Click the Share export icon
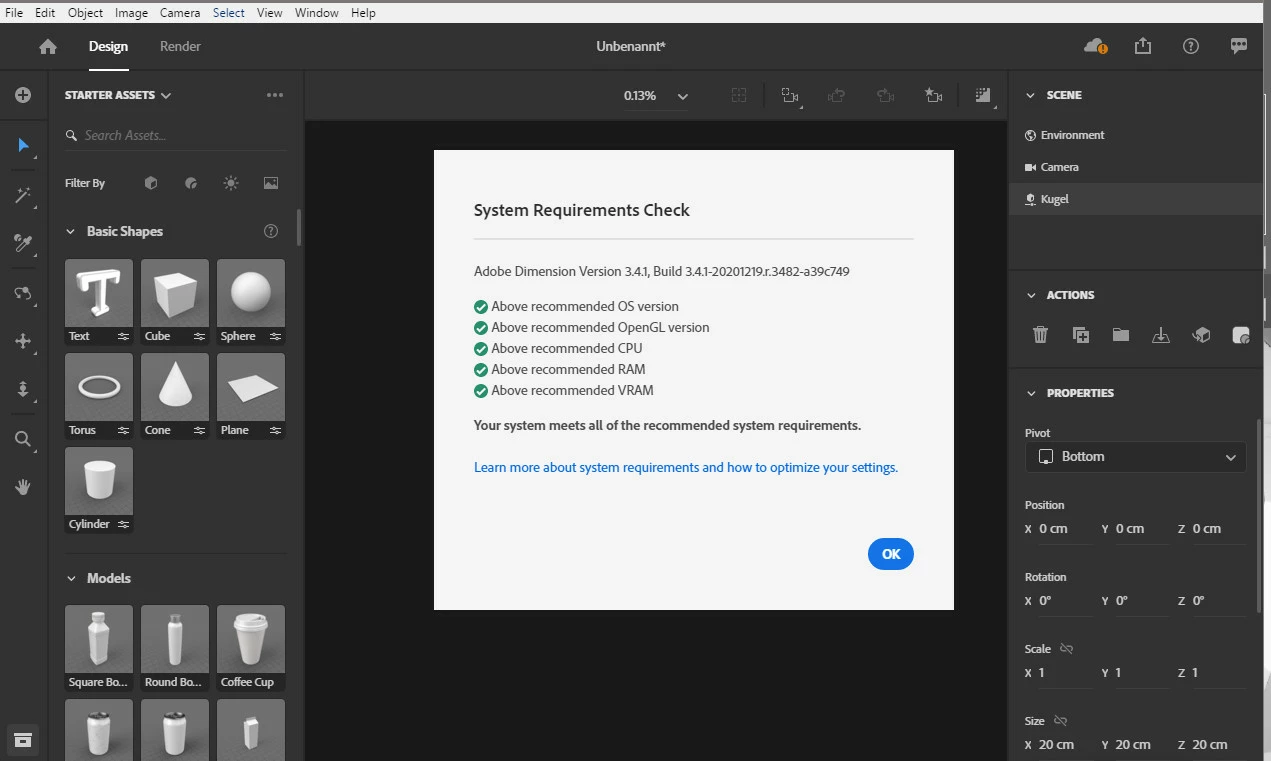This screenshot has height=761, width=1271. (1143, 46)
